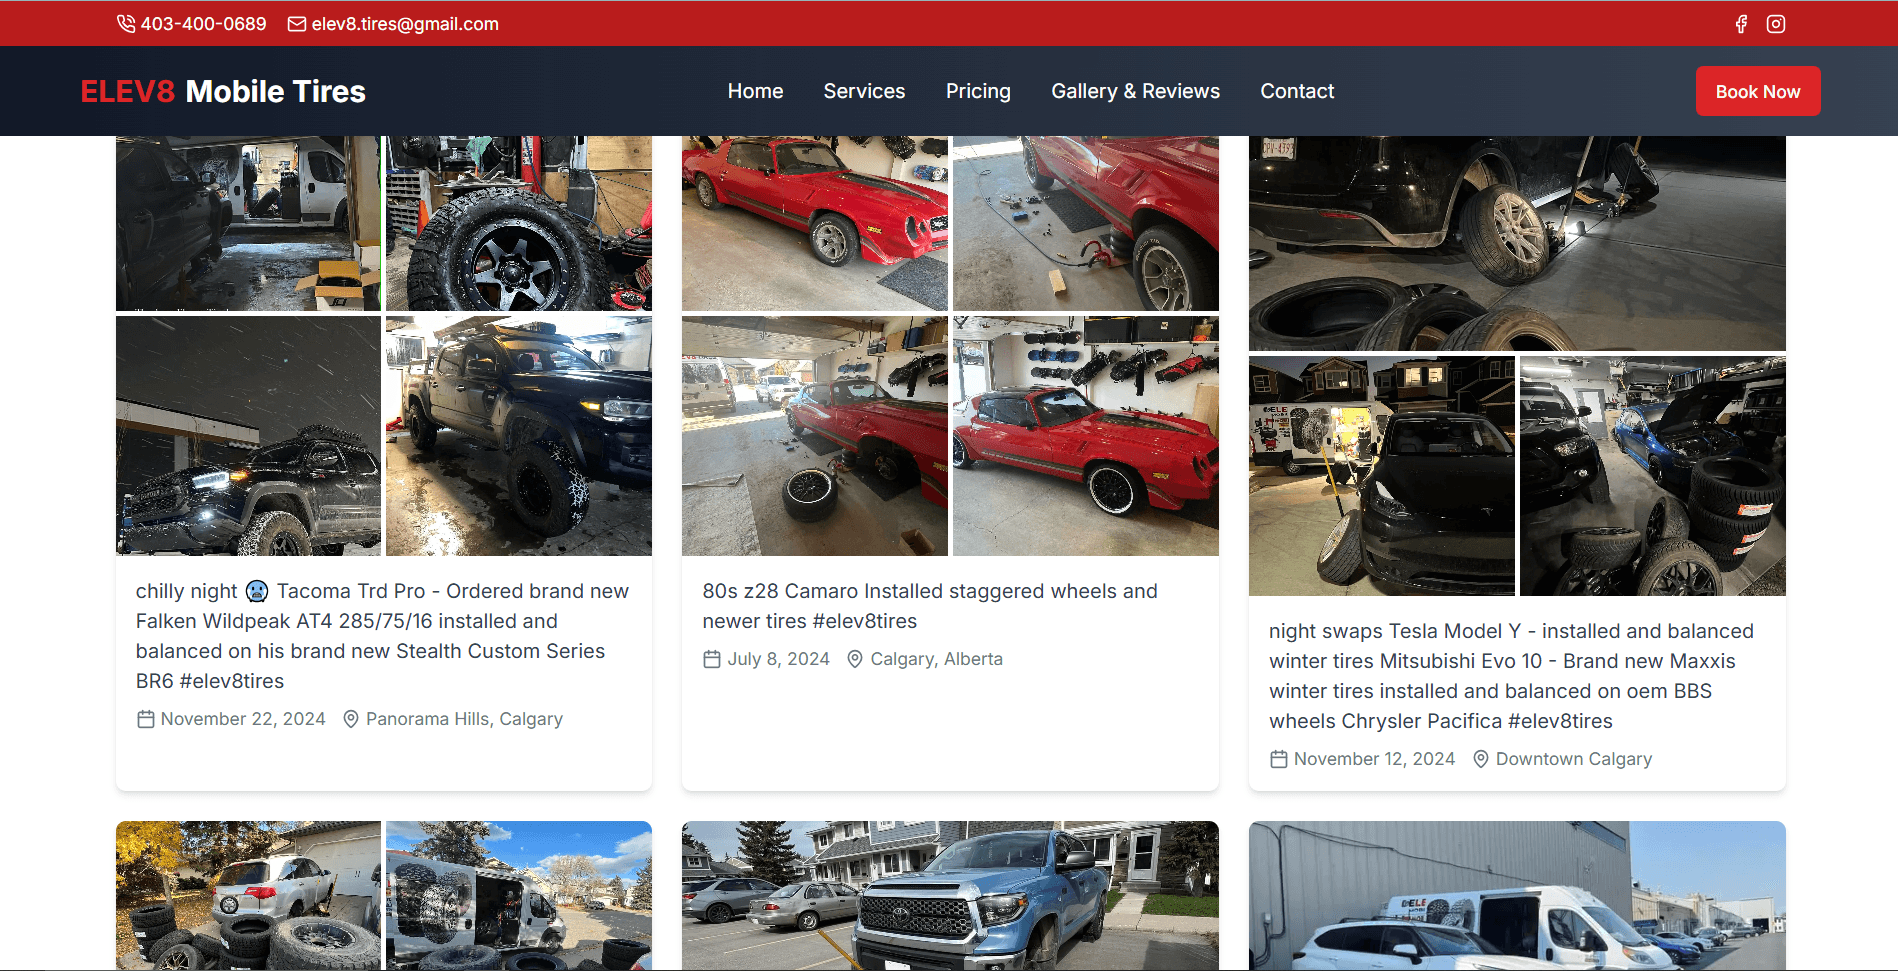
Task: Open the black Tesla Model Y photo
Action: point(1382,476)
